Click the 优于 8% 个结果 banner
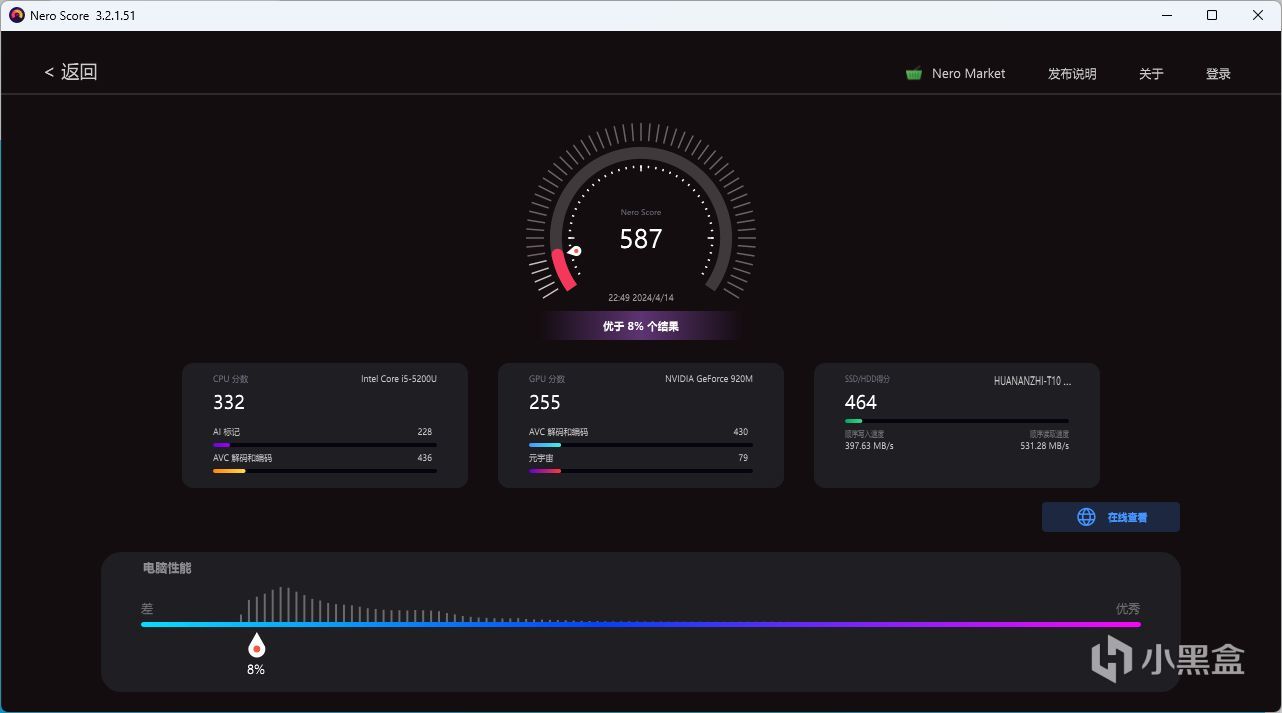 [x=641, y=326]
